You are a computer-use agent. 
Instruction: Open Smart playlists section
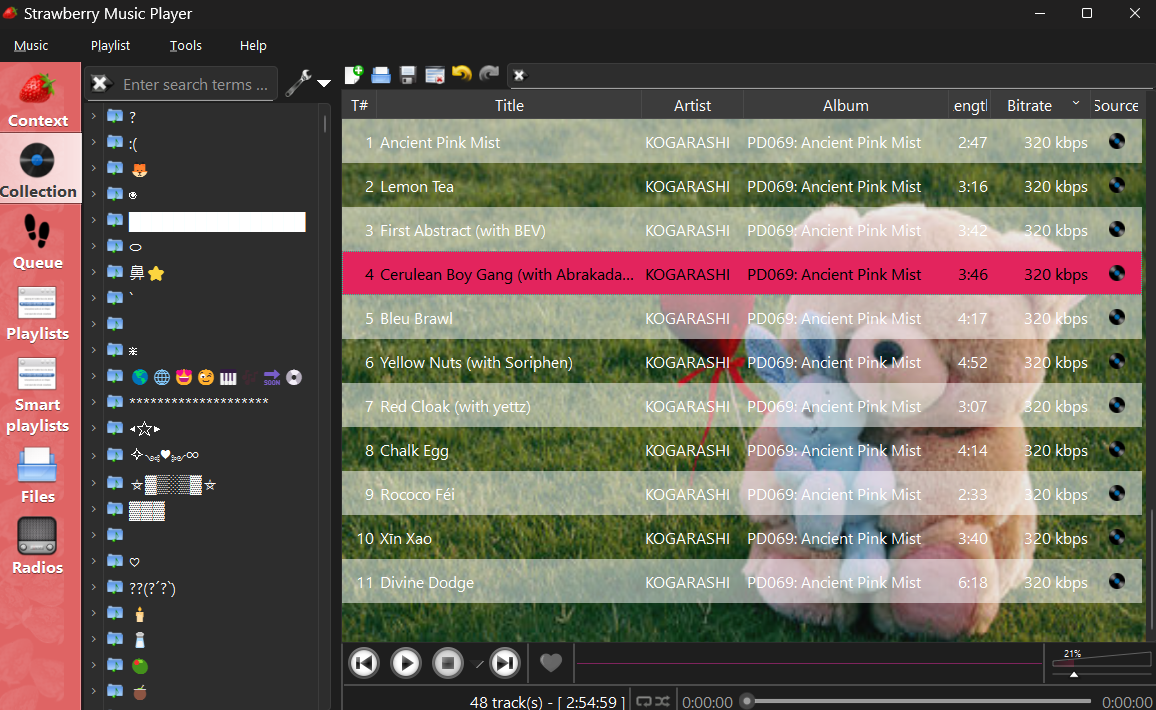pos(40,394)
